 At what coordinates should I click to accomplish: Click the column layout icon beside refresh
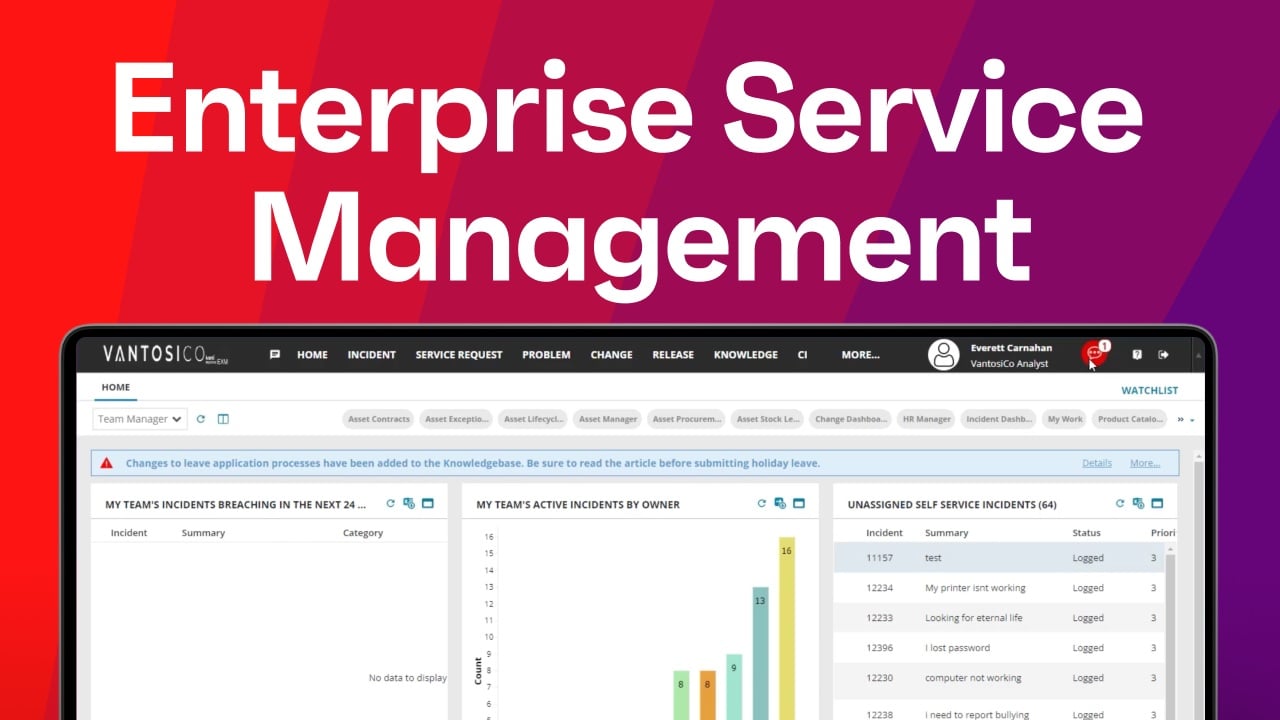[223, 419]
